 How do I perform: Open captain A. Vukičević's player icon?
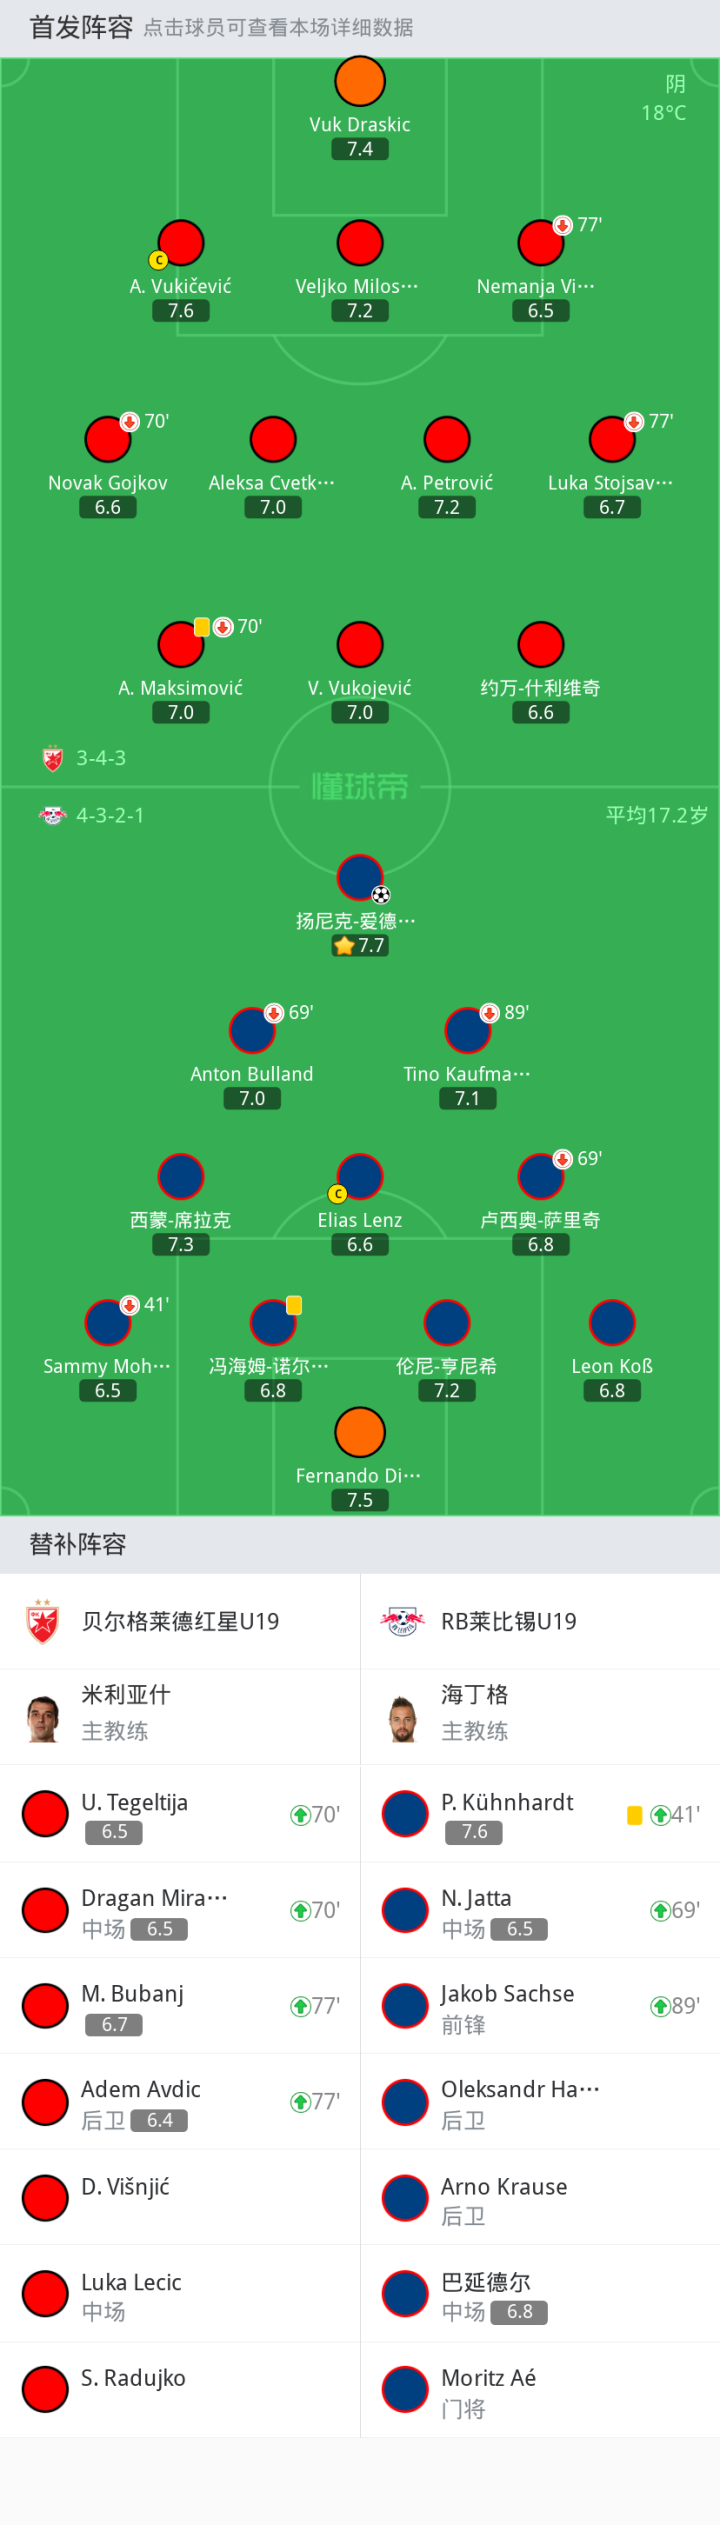[x=180, y=243]
